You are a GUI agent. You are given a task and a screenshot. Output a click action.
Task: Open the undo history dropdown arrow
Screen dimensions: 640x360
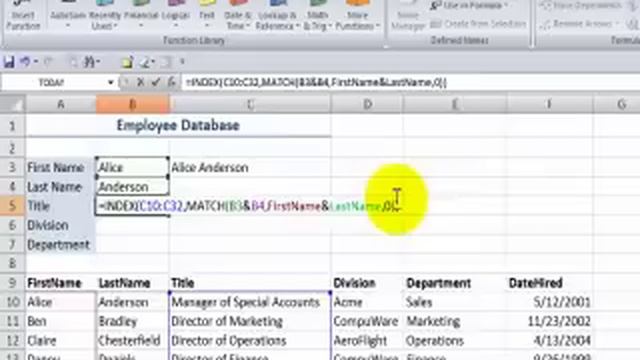[x=36, y=62]
